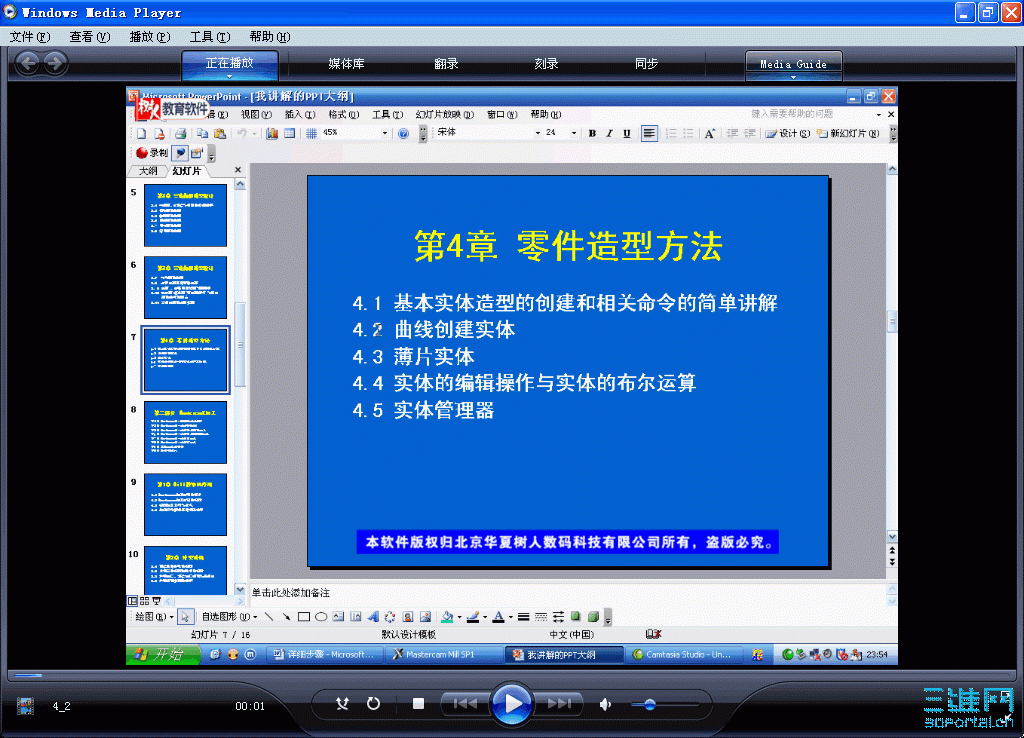This screenshot has height=738, width=1024.
Task: Select slide 8 thumbnail in the slide pane
Action: click(184, 432)
